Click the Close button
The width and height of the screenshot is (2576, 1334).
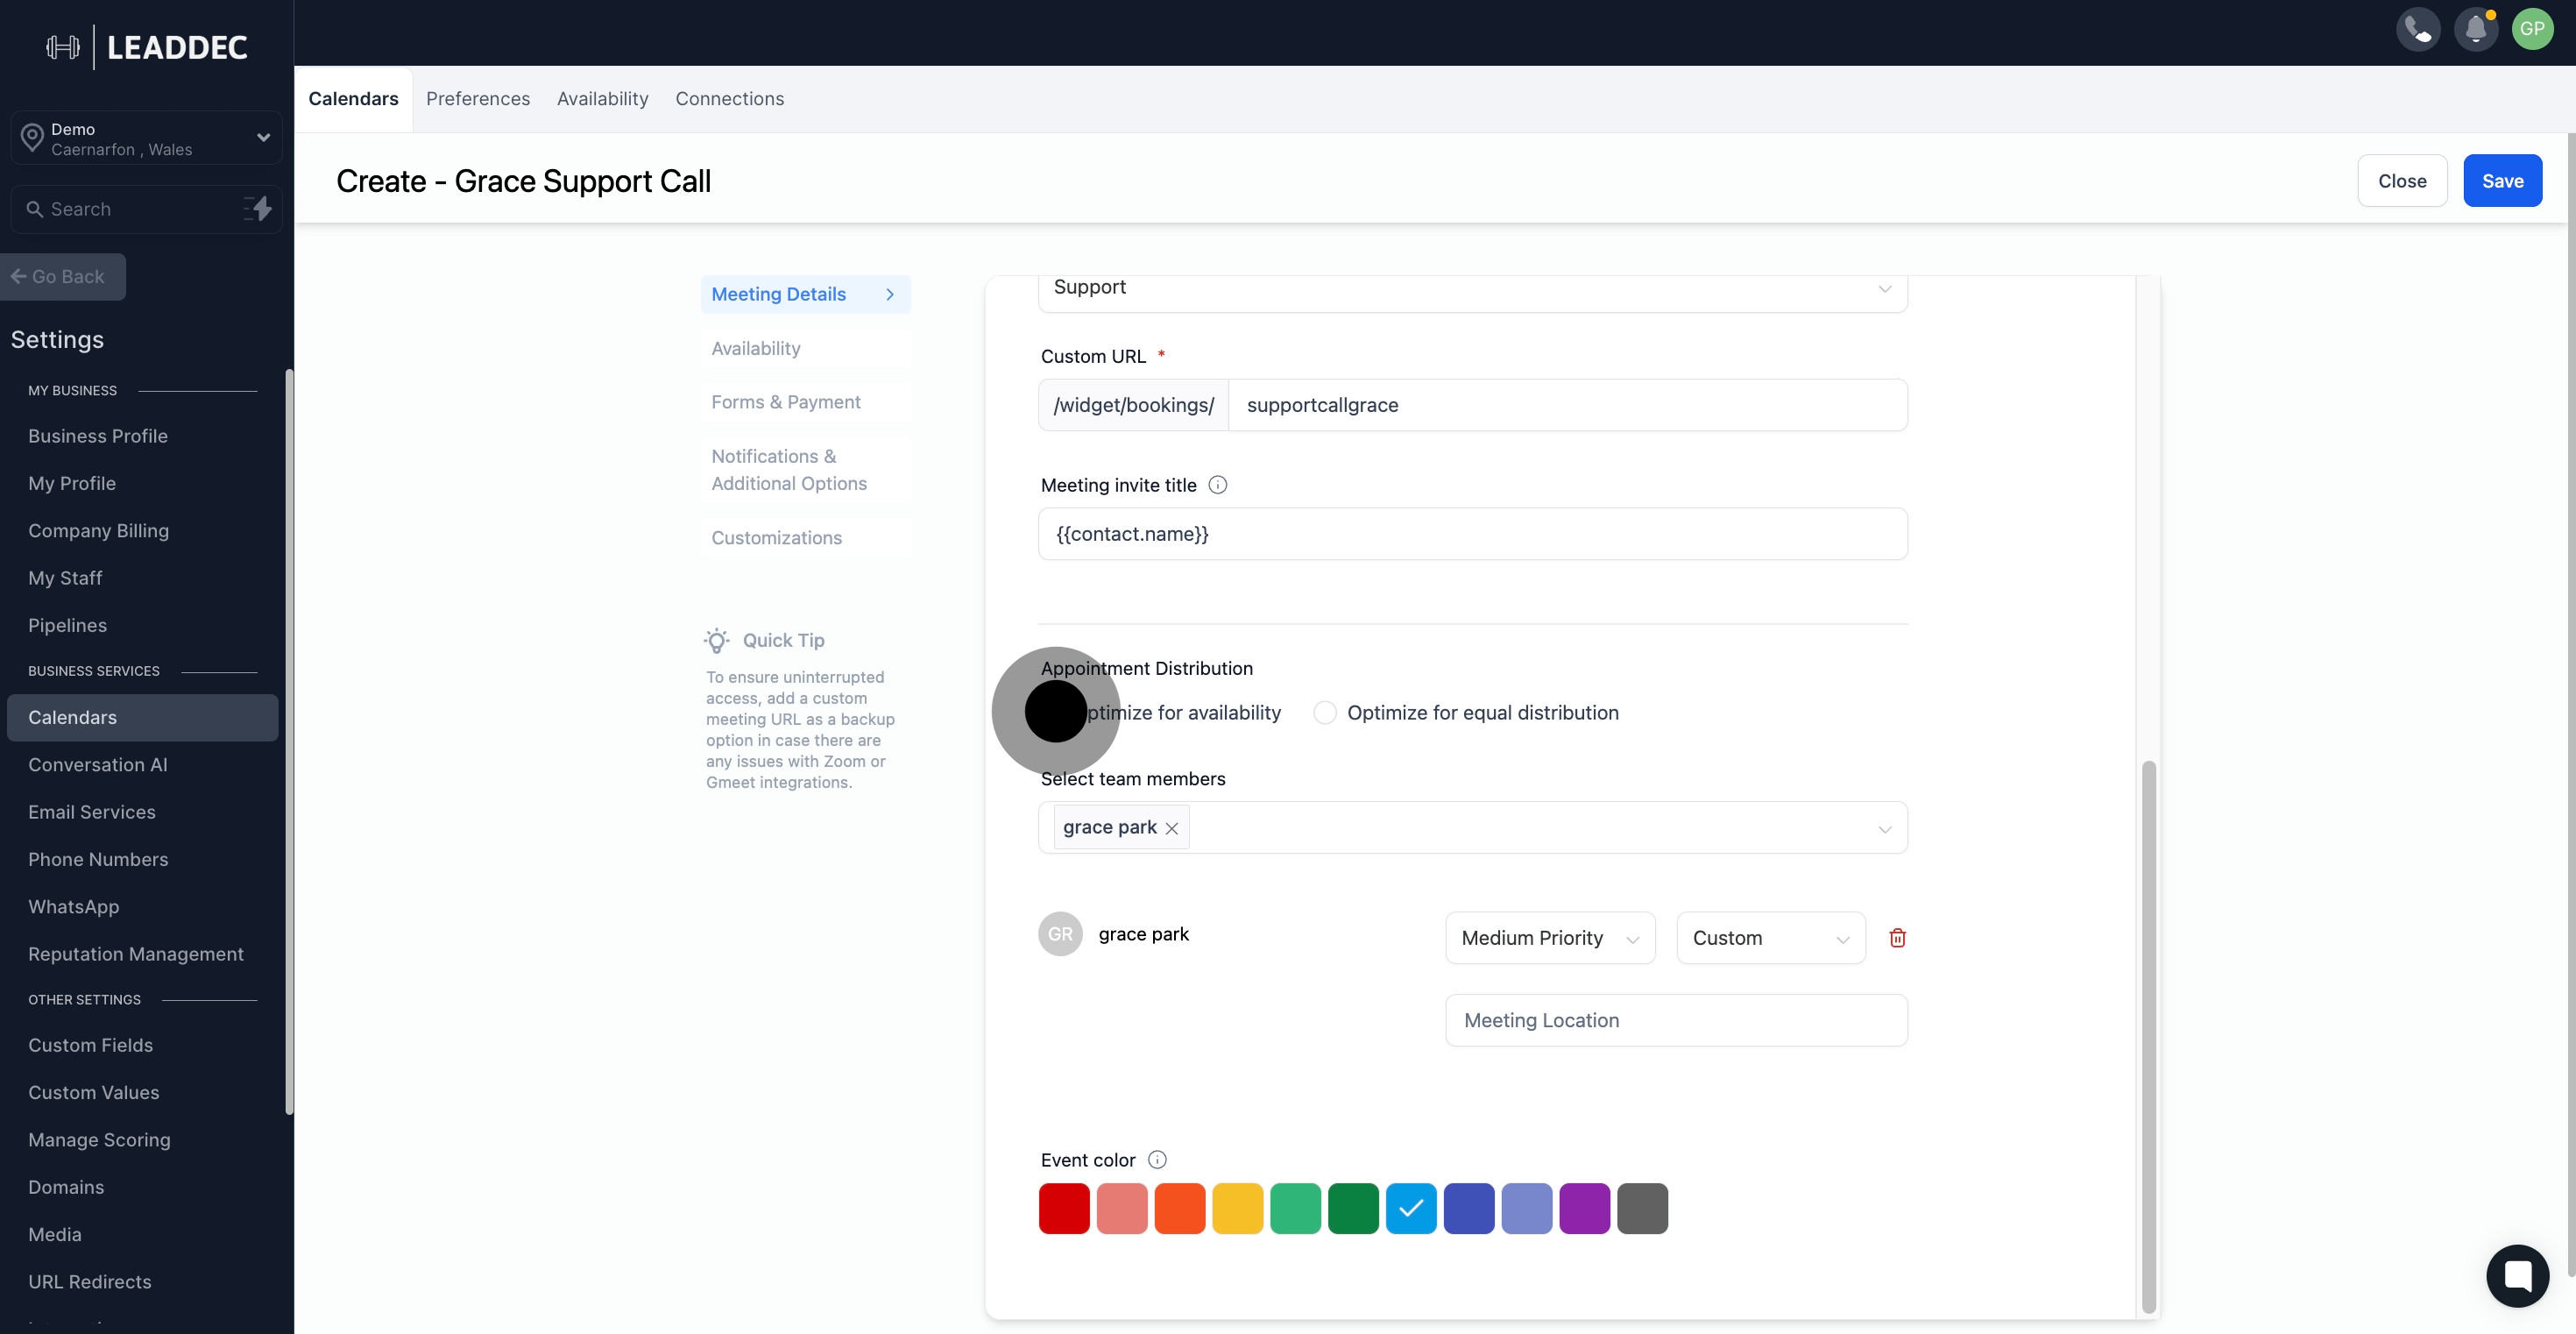2402,181
